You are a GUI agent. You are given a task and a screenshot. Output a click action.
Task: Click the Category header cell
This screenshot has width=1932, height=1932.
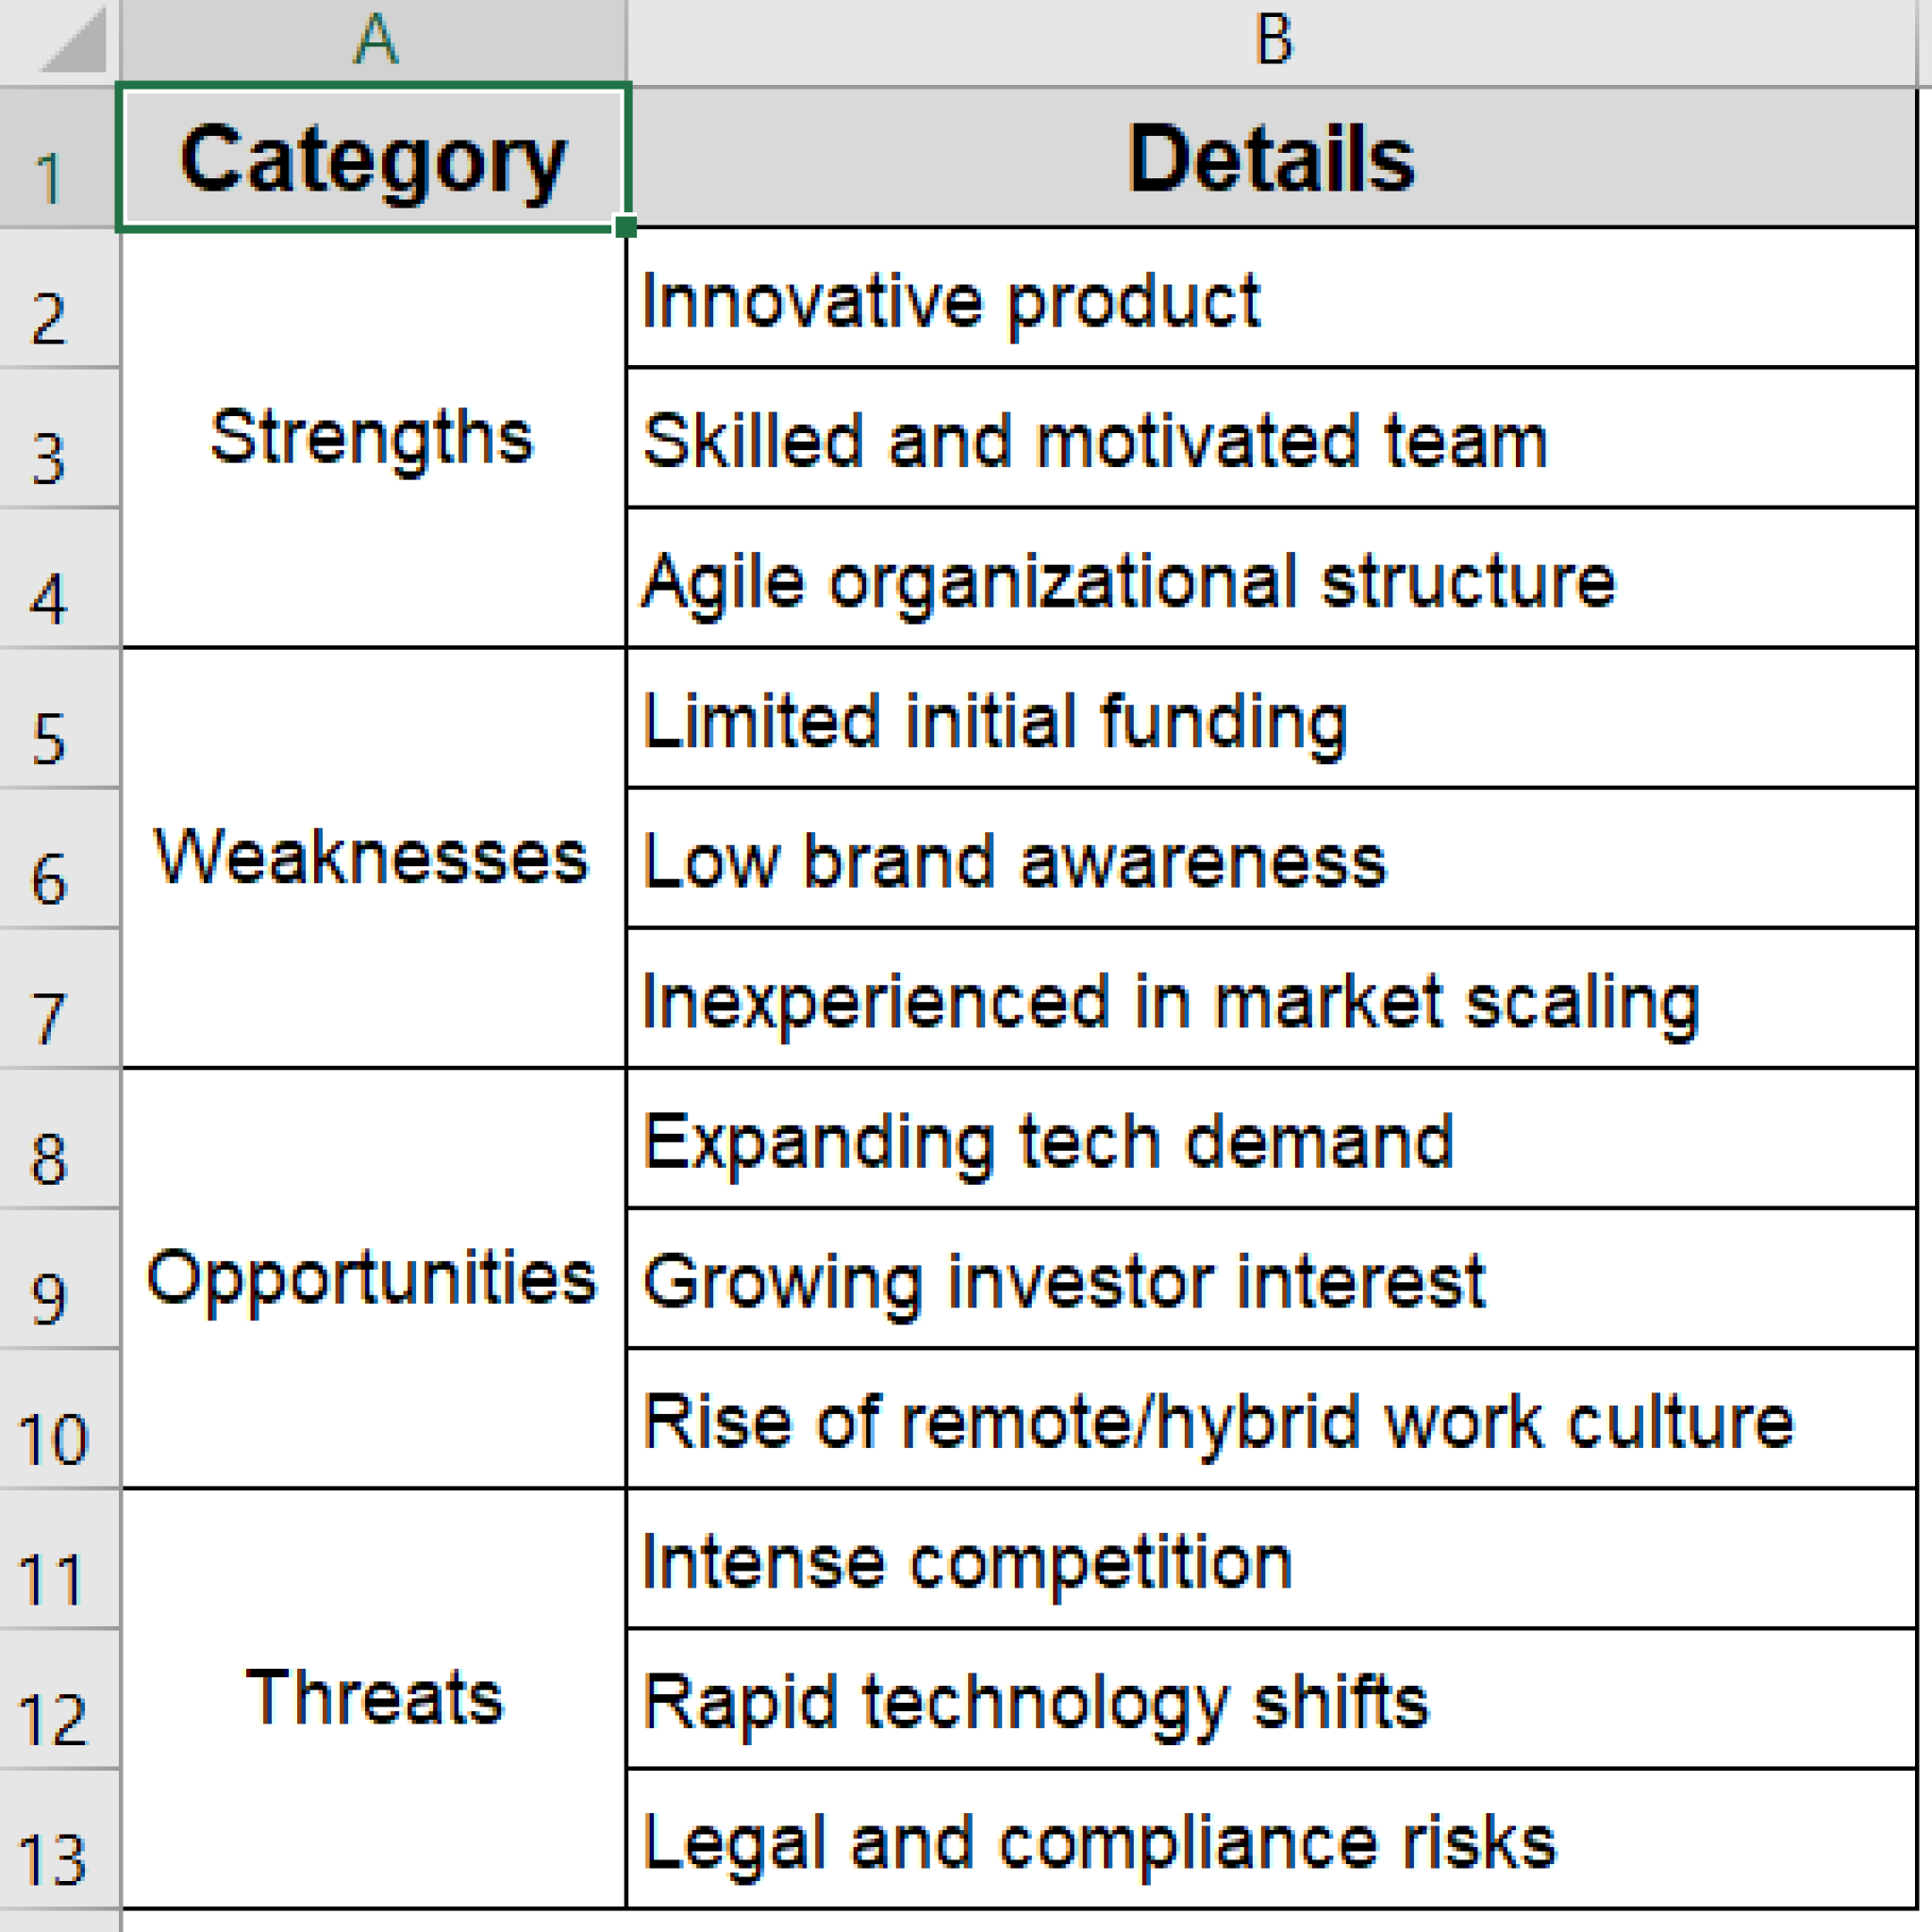(372, 159)
